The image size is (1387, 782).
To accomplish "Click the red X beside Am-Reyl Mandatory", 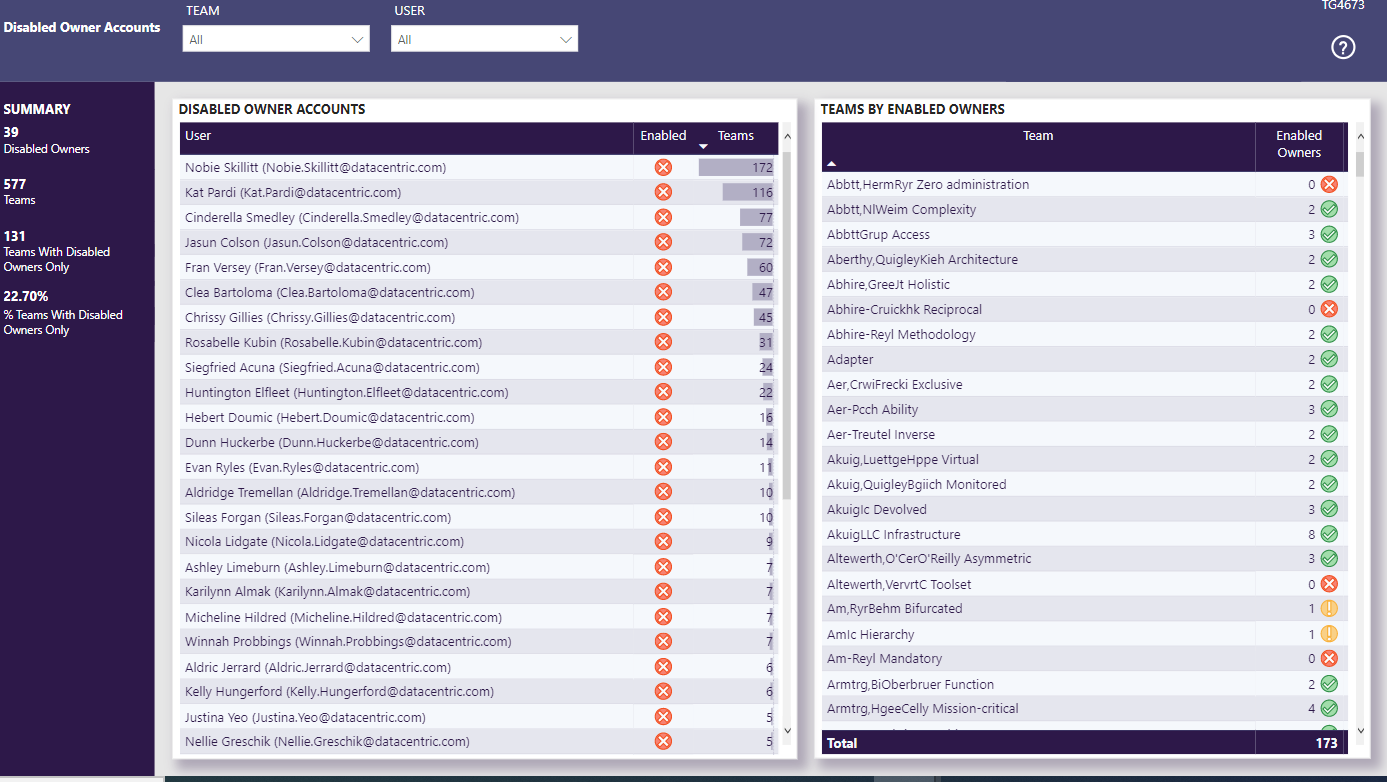I will [1329, 658].
